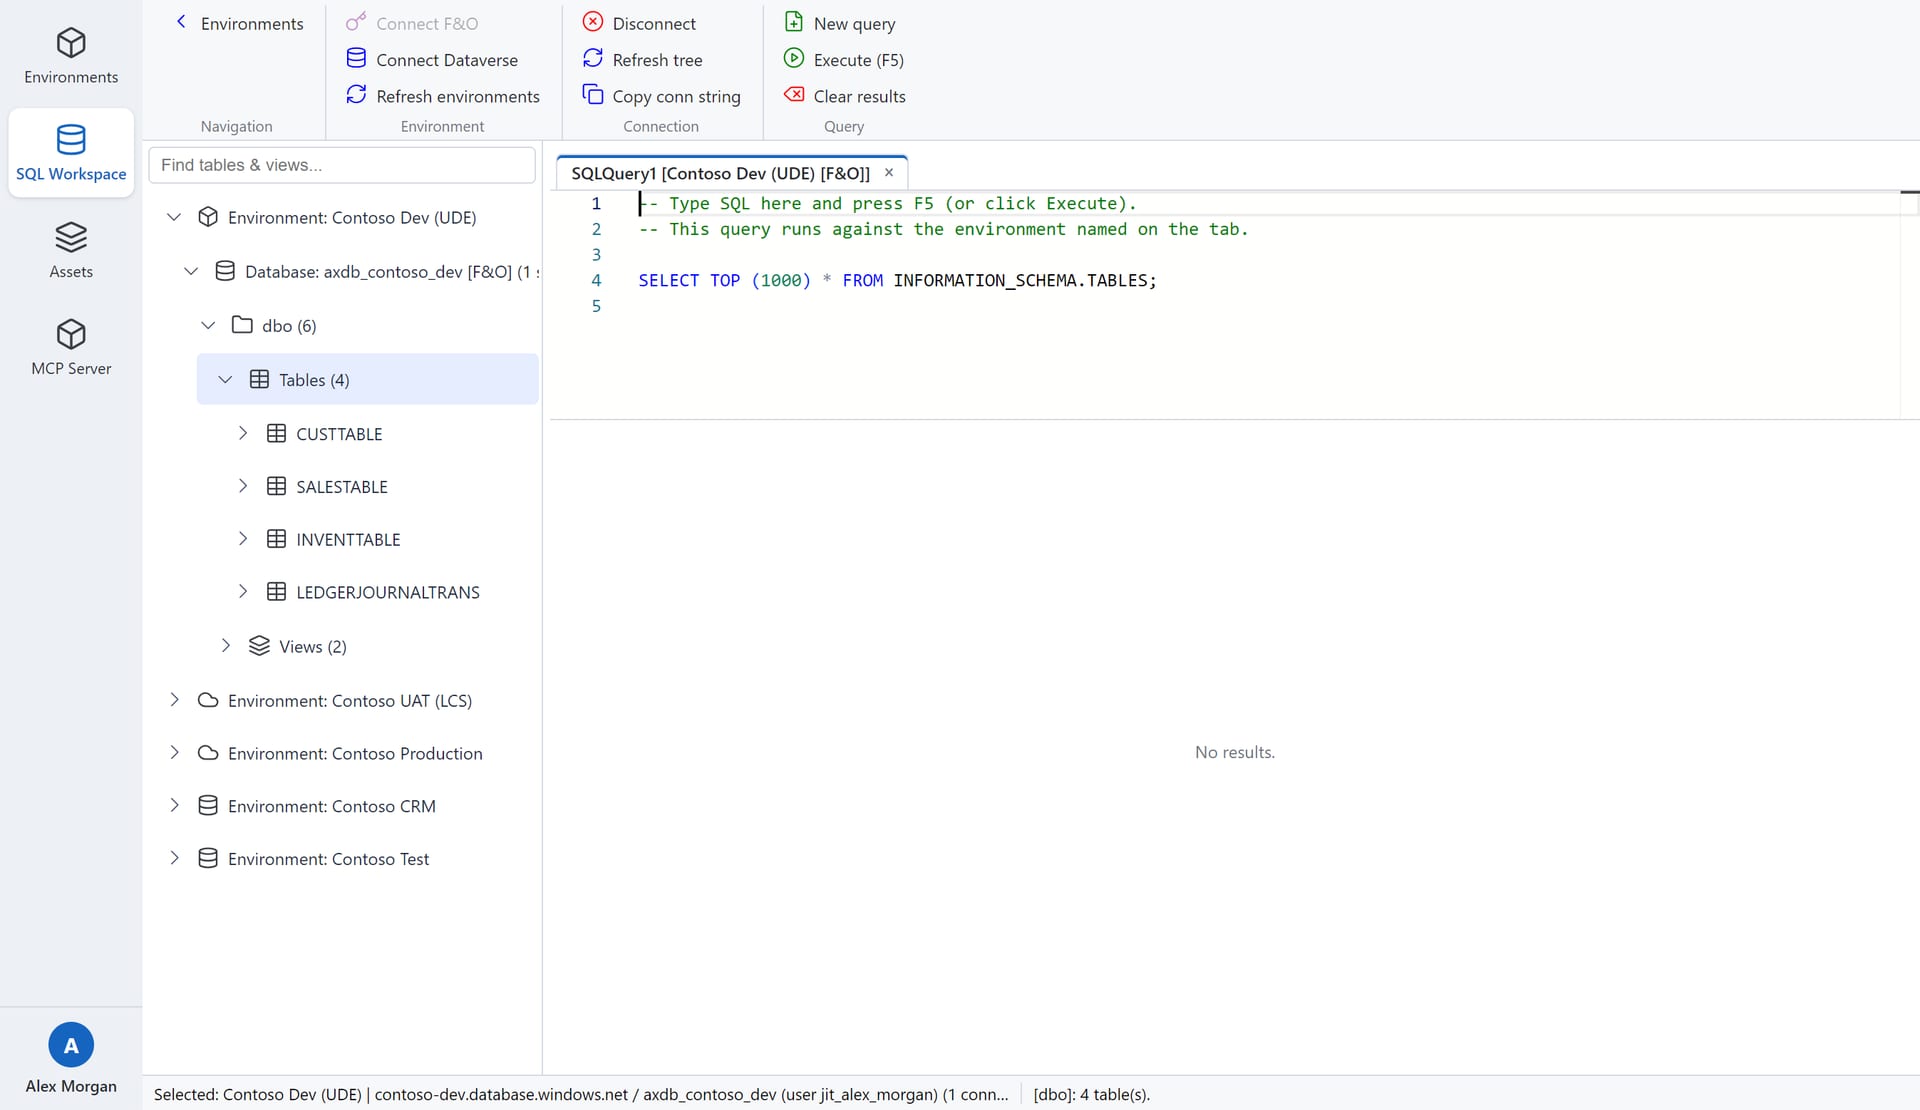
Task: Click the Copy conn string icon
Action: click(x=593, y=94)
